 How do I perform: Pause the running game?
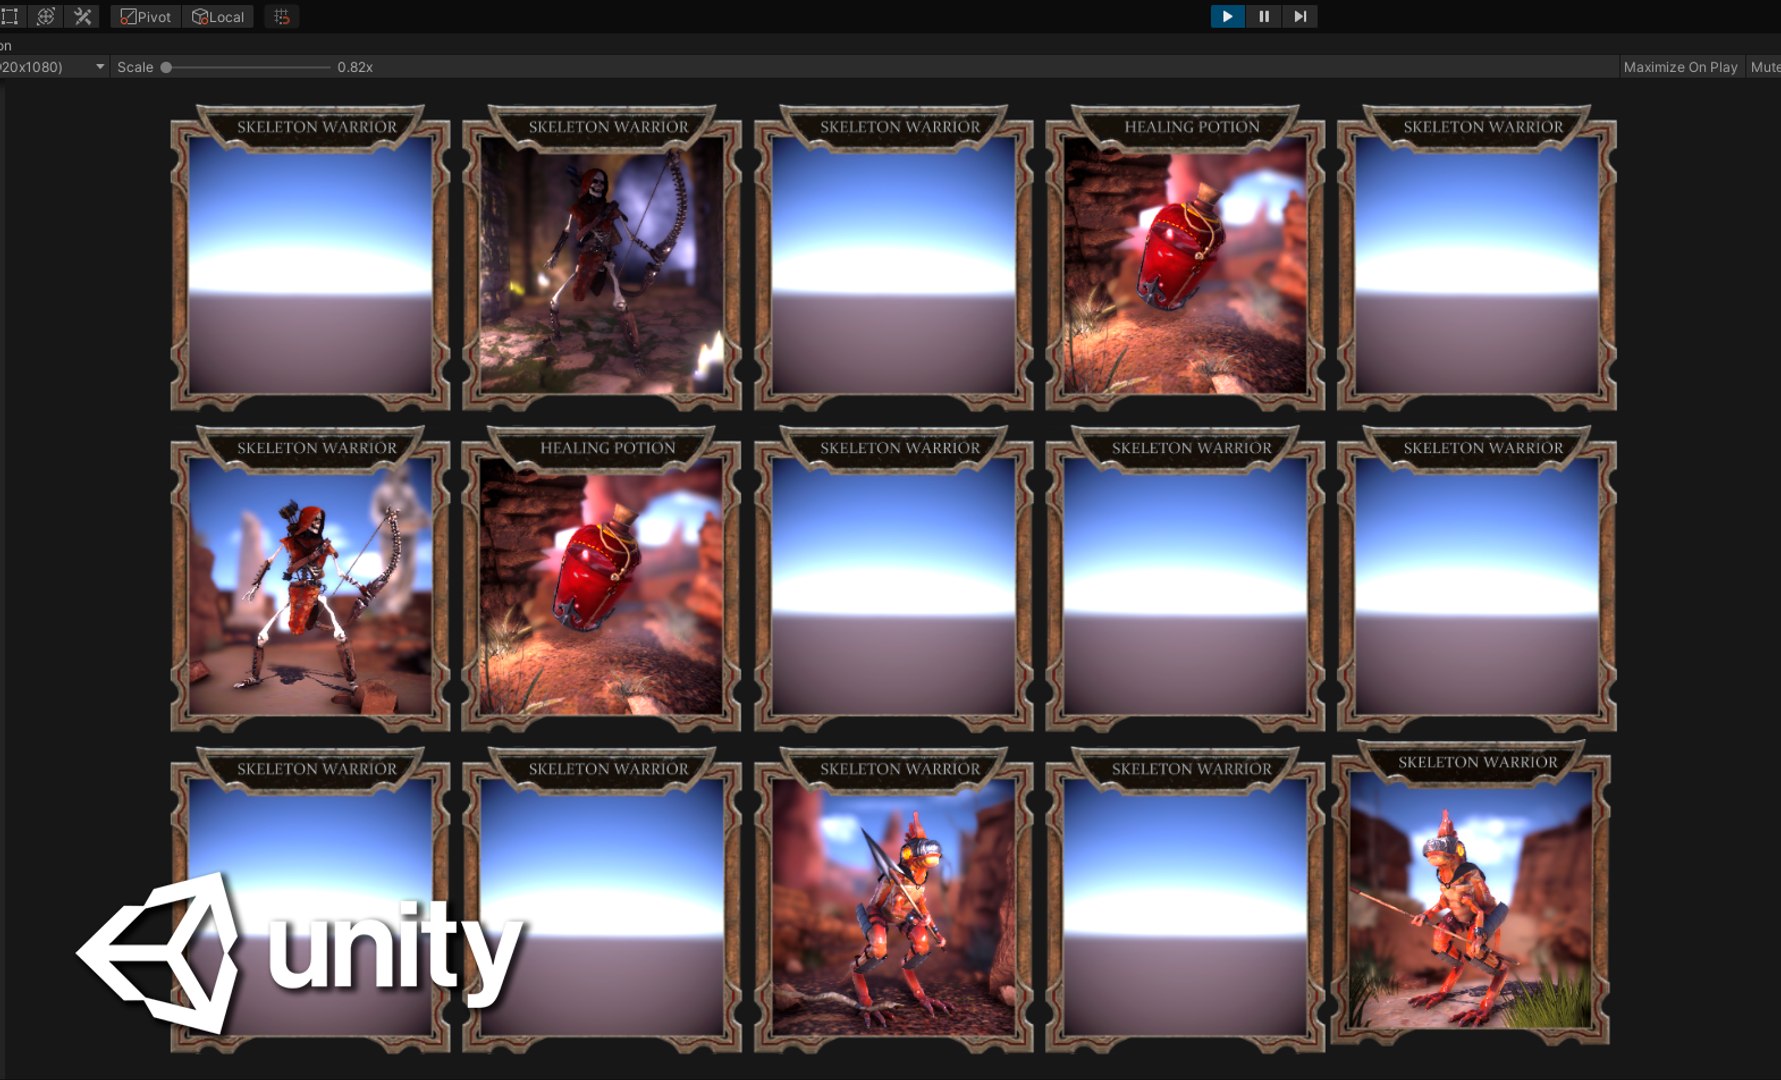[1264, 16]
